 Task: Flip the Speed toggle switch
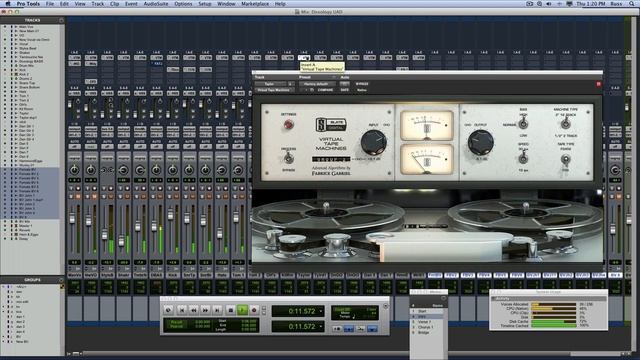pyautogui.click(x=523, y=158)
